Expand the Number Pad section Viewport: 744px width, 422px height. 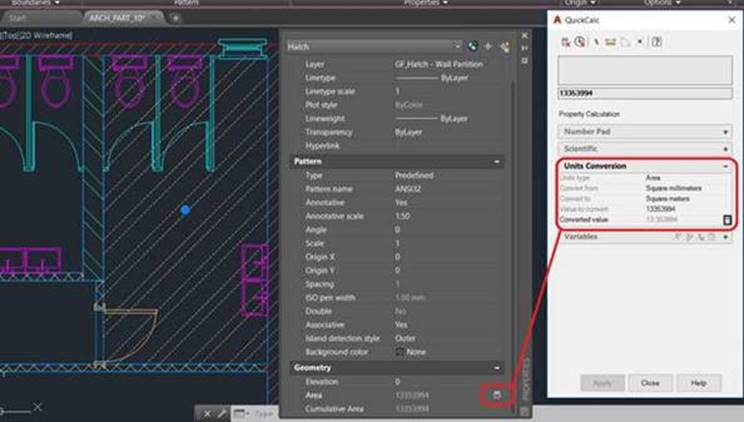[x=725, y=132]
